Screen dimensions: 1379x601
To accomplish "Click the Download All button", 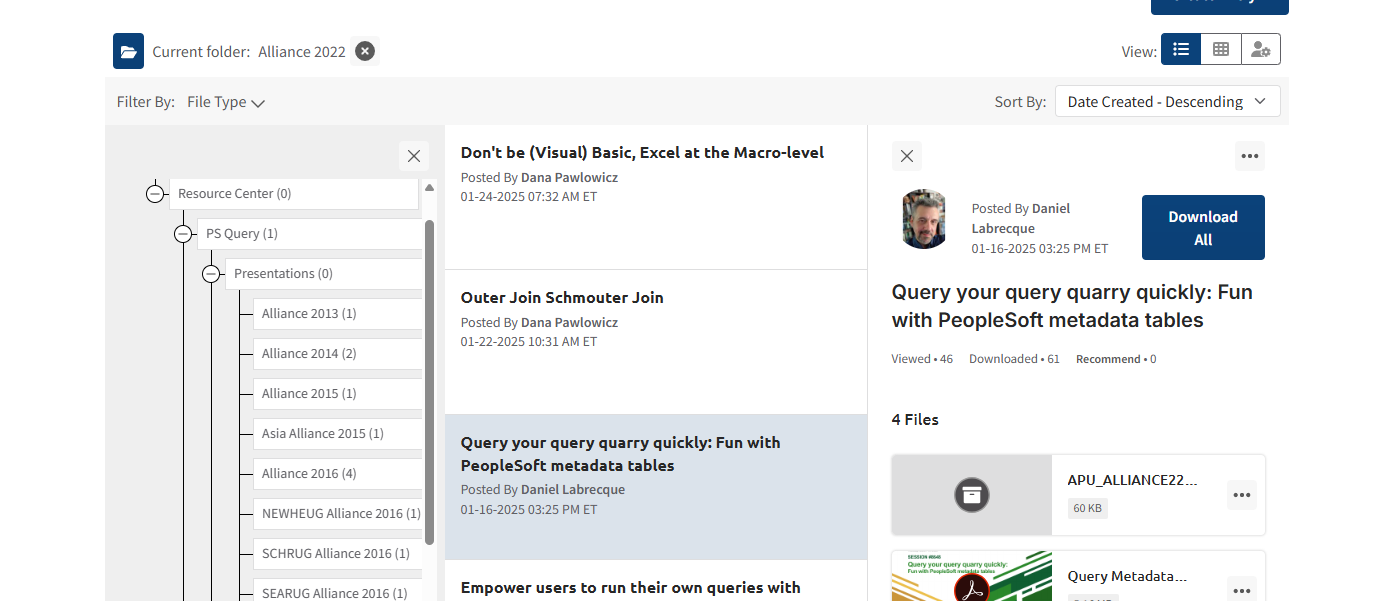I will 1203,228.
